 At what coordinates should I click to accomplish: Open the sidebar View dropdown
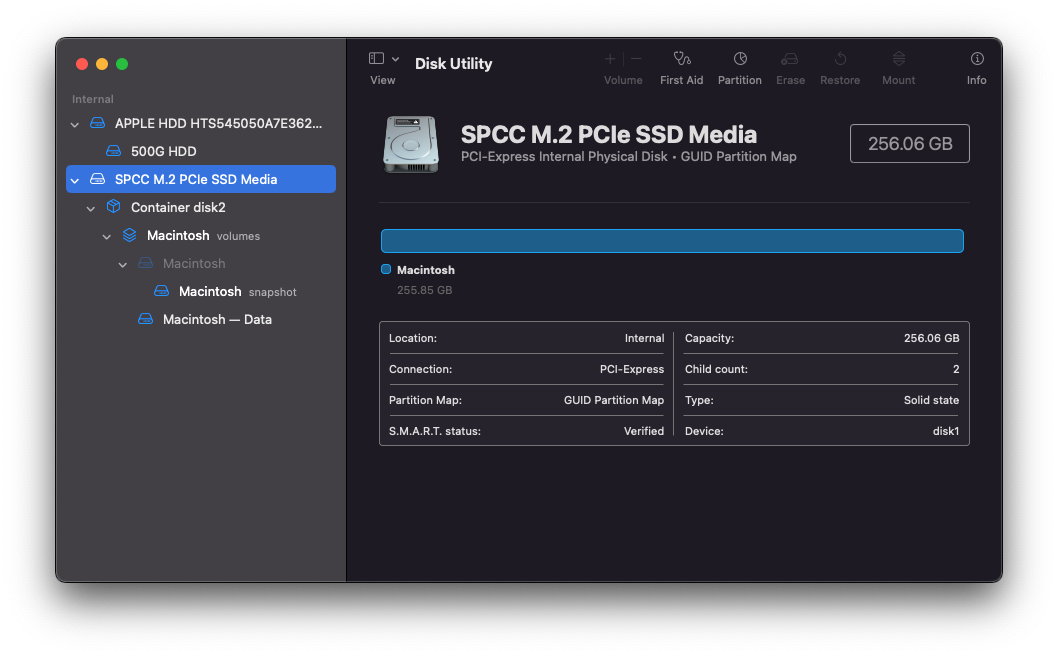click(x=383, y=59)
